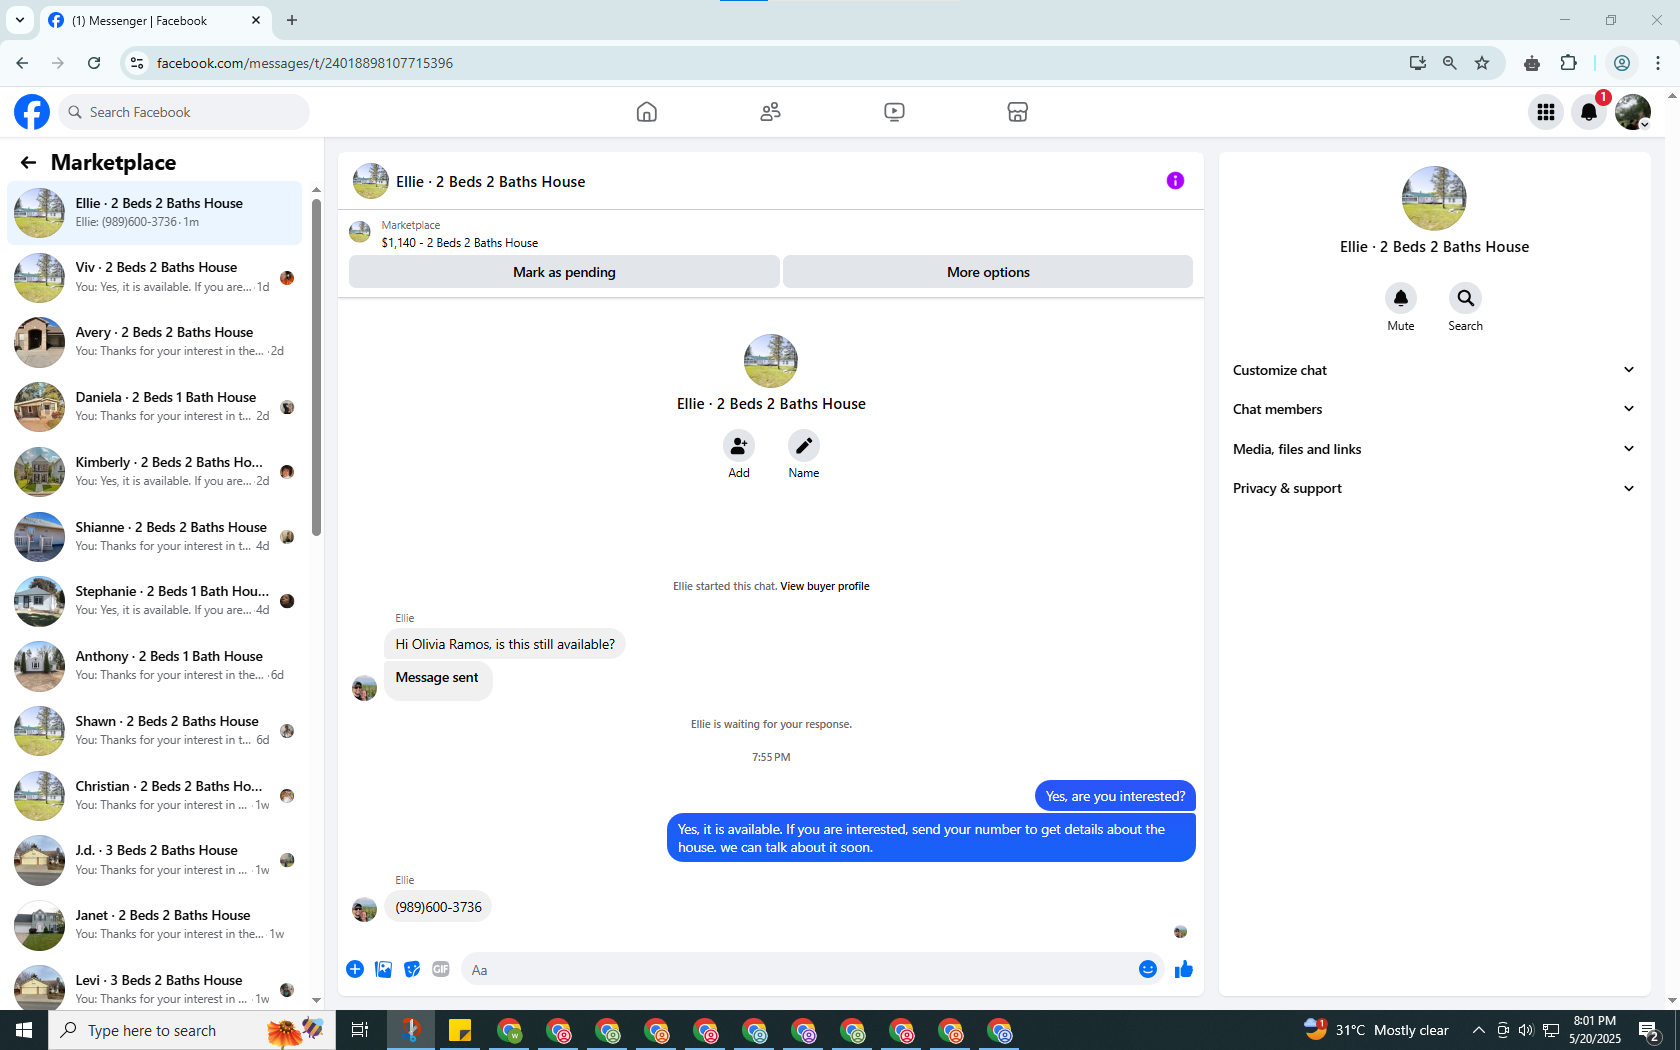Open the notifications bell

click(1589, 112)
